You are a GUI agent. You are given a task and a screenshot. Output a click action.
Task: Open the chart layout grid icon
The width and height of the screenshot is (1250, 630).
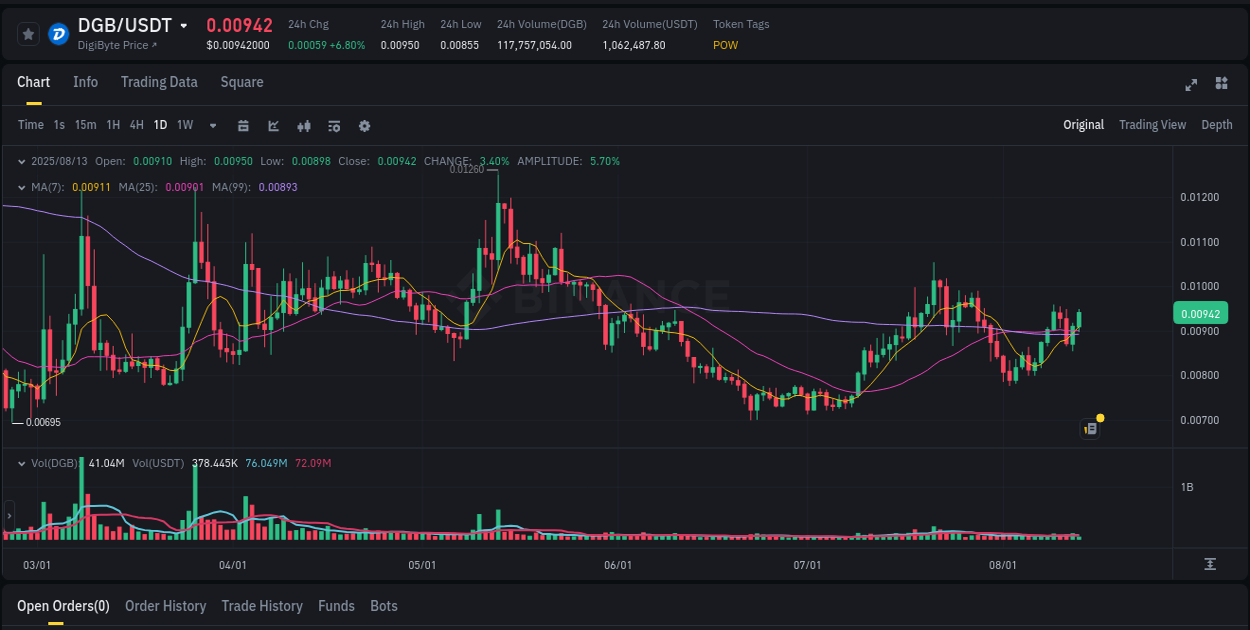coord(1221,86)
